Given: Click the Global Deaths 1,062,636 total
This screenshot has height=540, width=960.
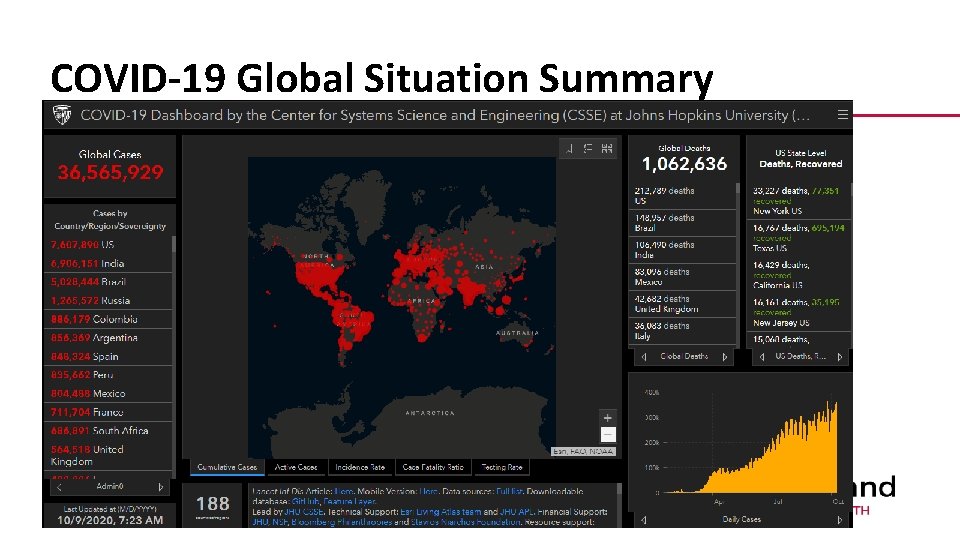Looking at the screenshot, I should [684, 164].
